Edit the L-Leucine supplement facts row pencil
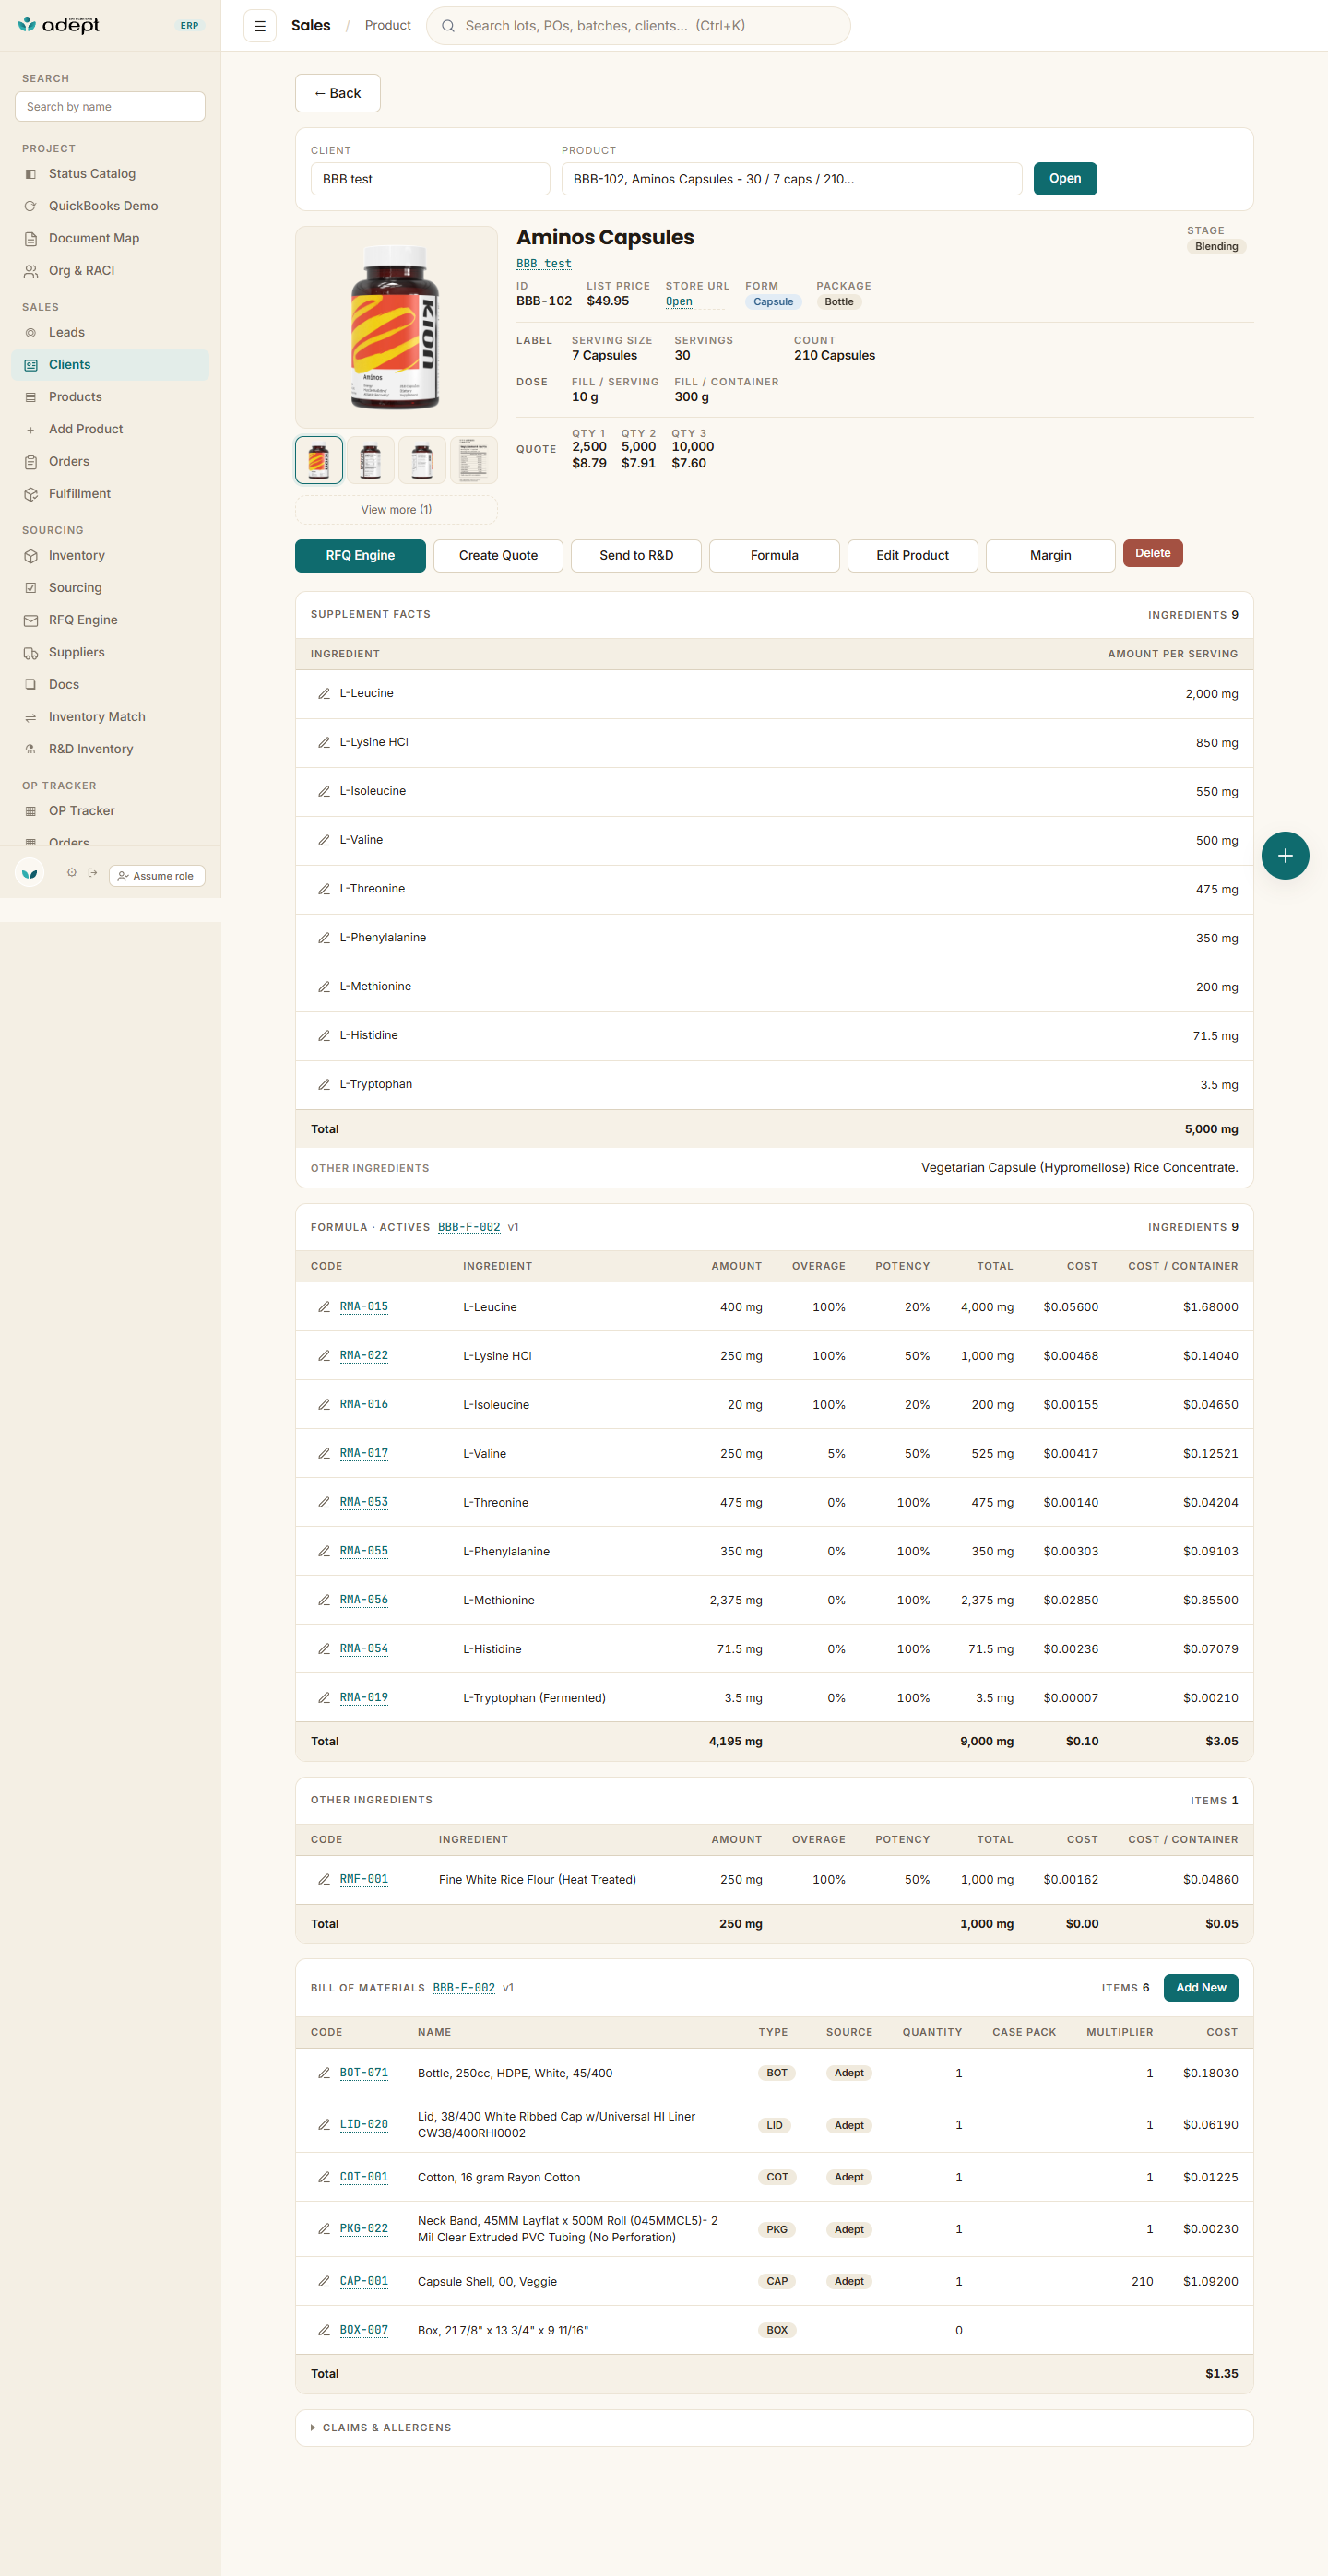The image size is (1328, 2576). tap(324, 693)
